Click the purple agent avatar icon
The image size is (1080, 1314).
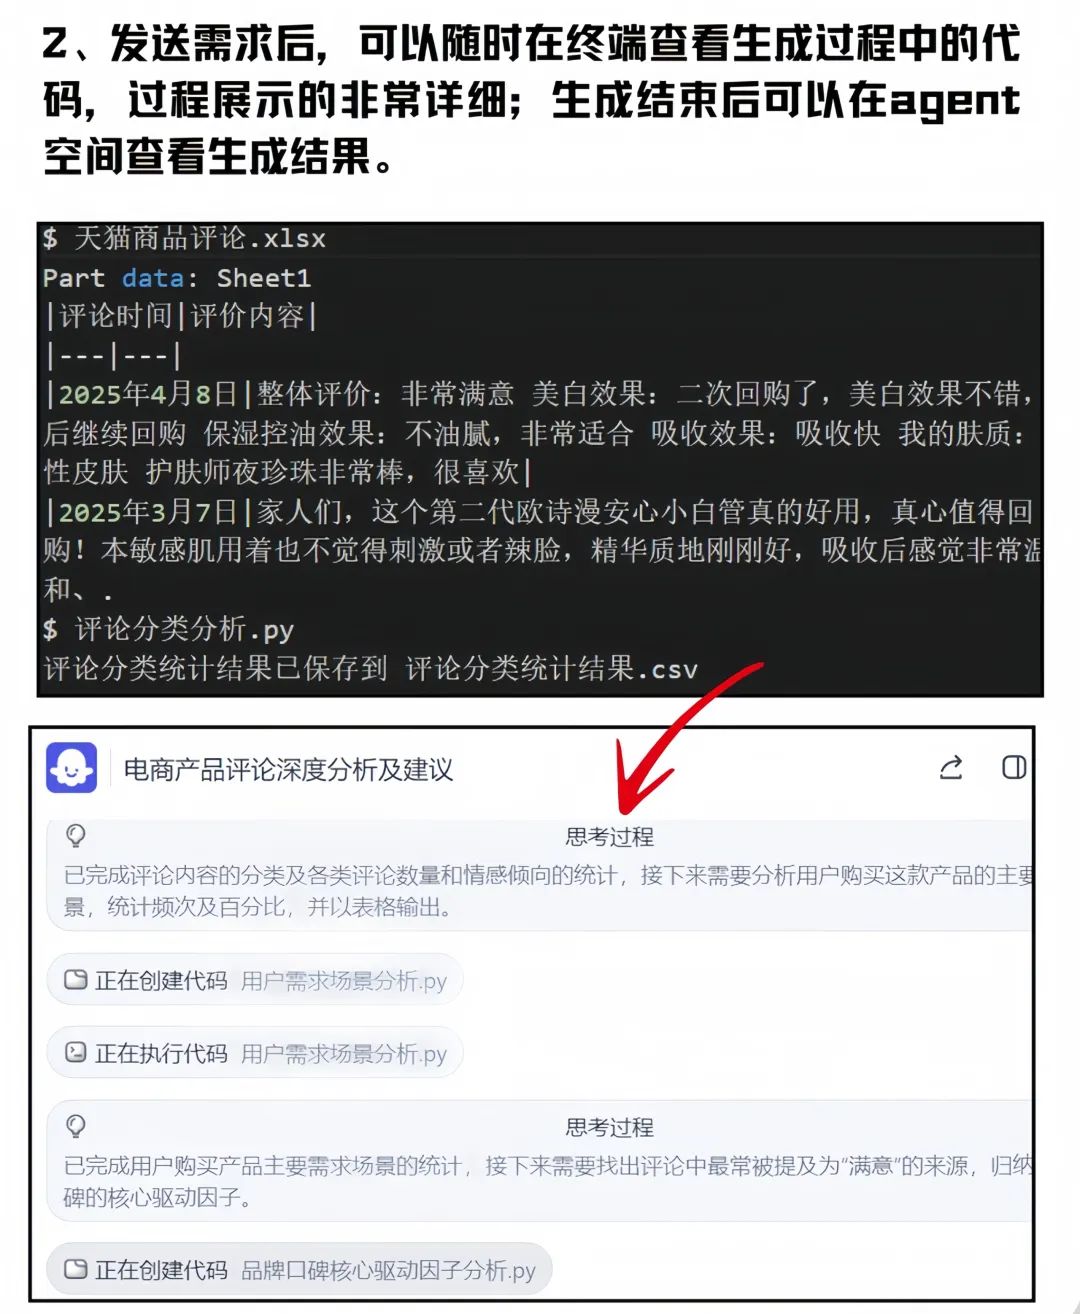71,768
